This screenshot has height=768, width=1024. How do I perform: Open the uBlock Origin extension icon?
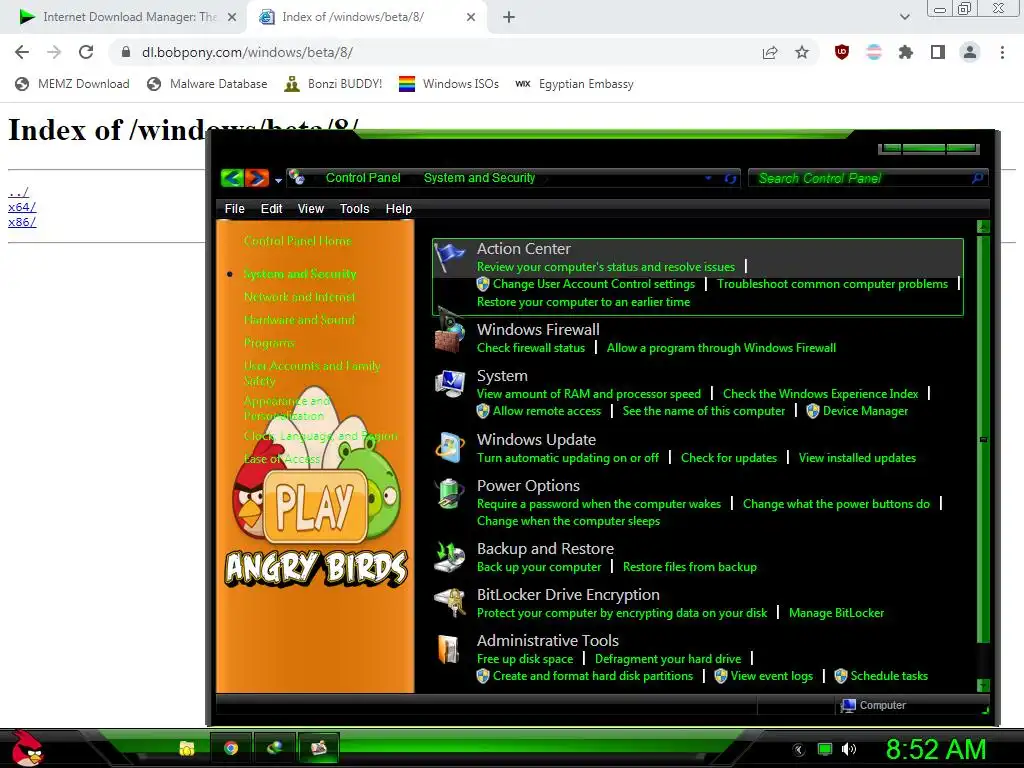tap(842, 52)
